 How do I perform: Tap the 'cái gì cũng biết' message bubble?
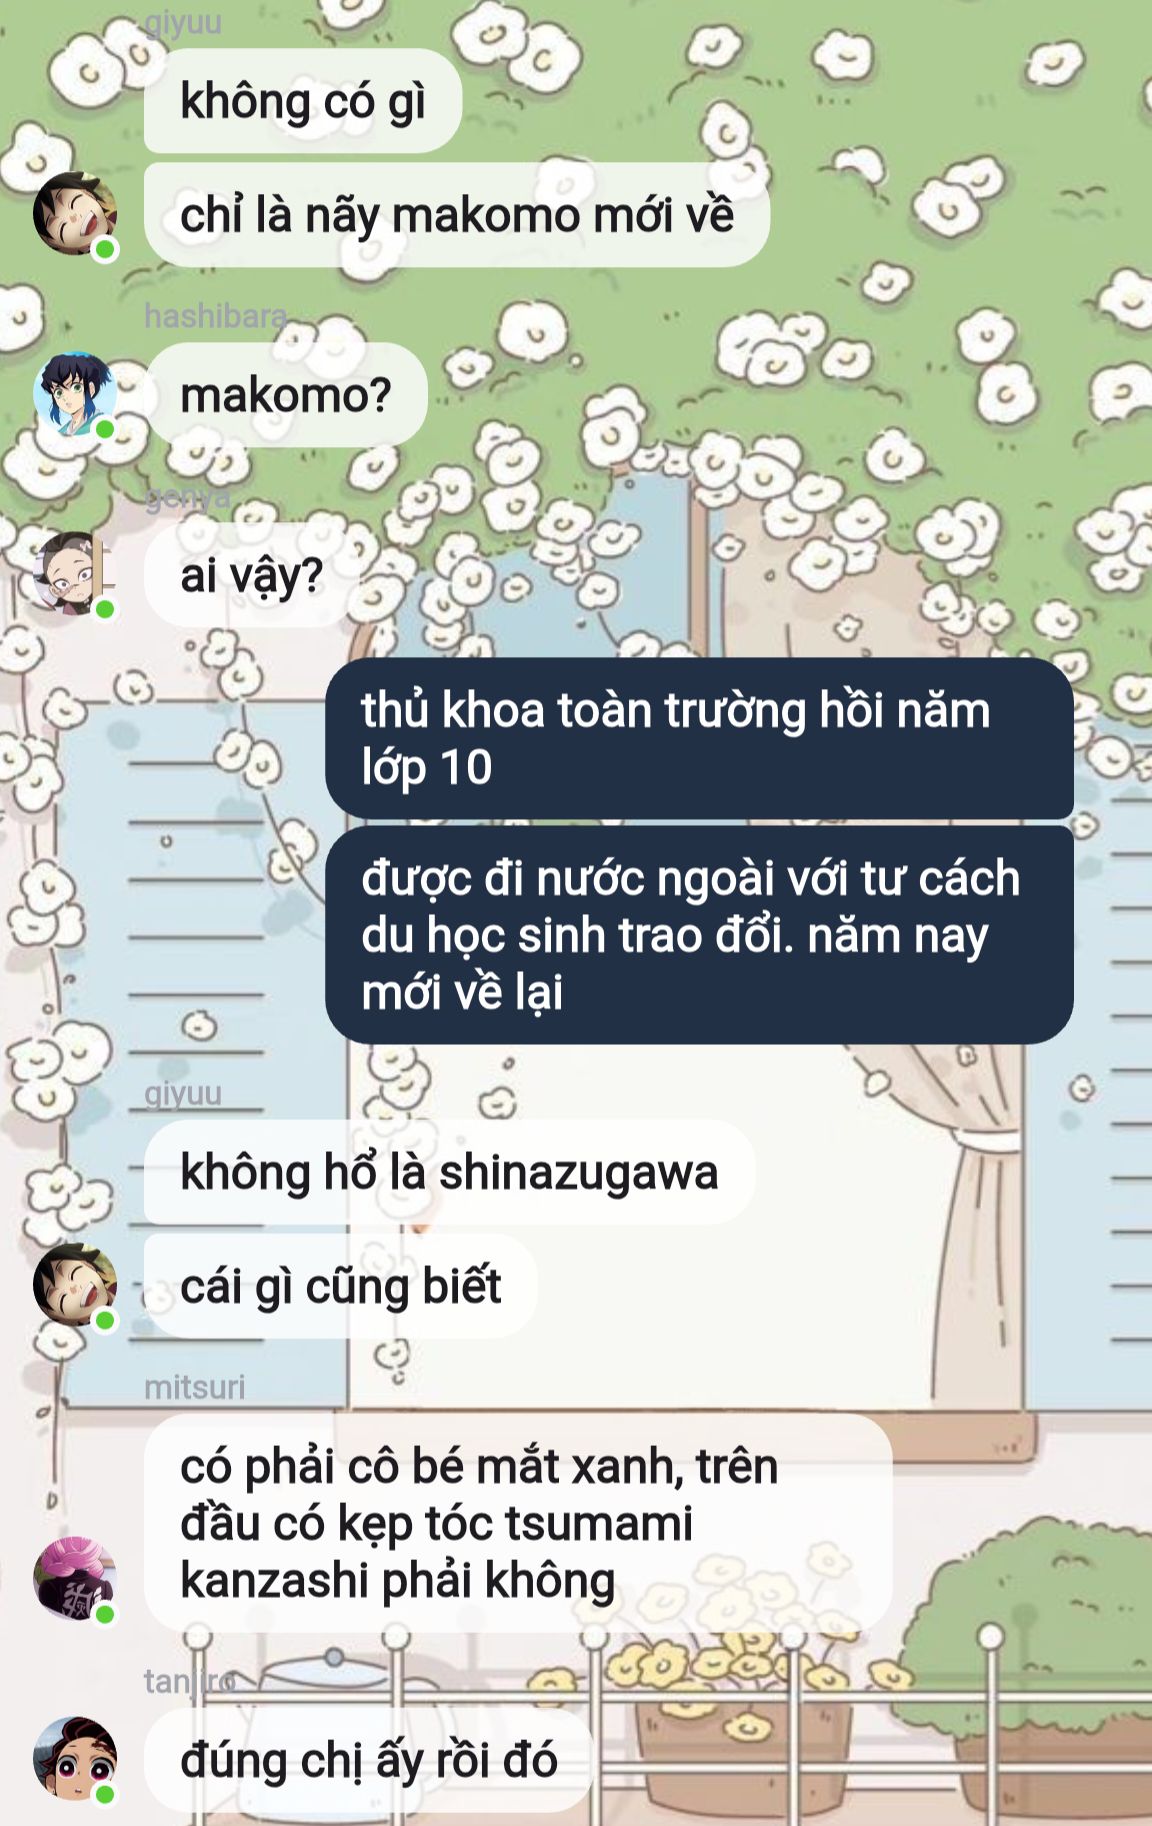[x=341, y=1286]
